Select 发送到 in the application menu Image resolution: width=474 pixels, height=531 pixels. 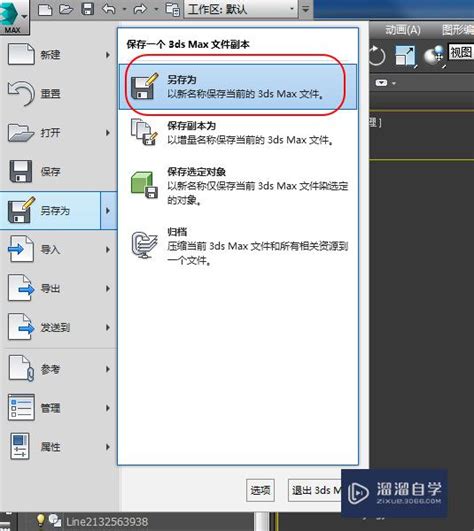(59, 327)
